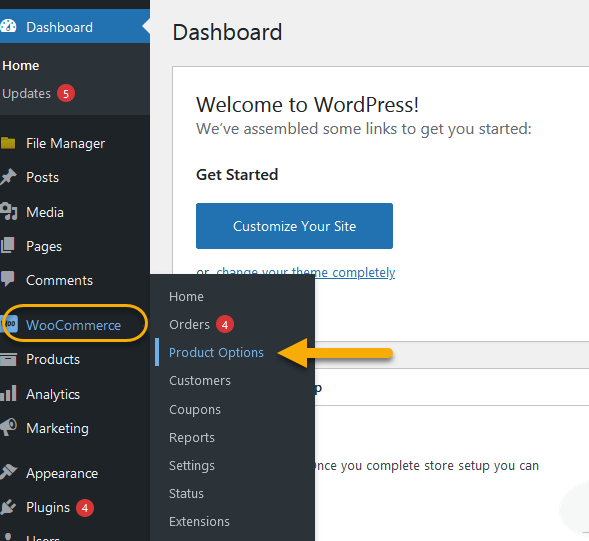
Task: Click the Marketing megaphone icon
Action: click(x=8, y=427)
